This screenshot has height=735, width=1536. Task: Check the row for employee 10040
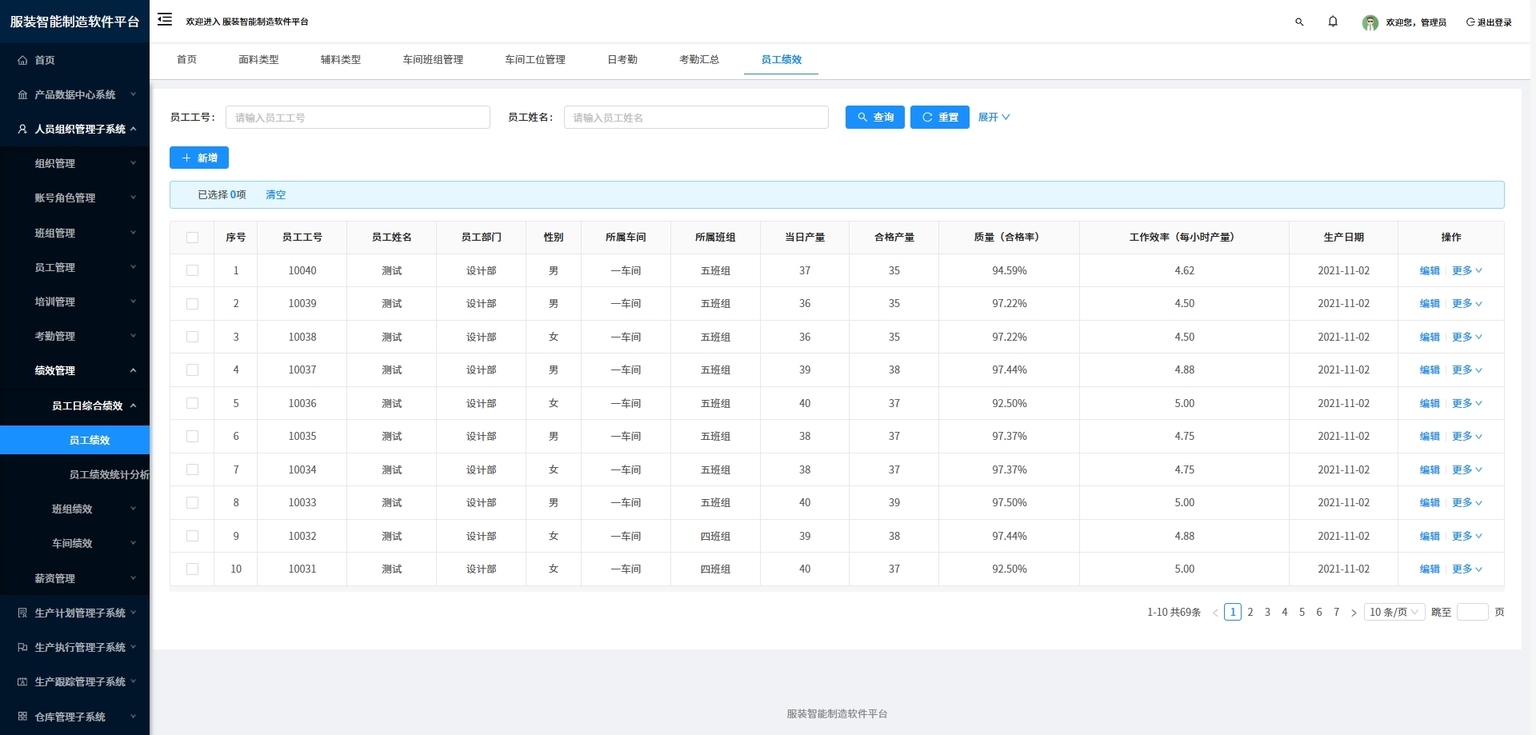192,270
